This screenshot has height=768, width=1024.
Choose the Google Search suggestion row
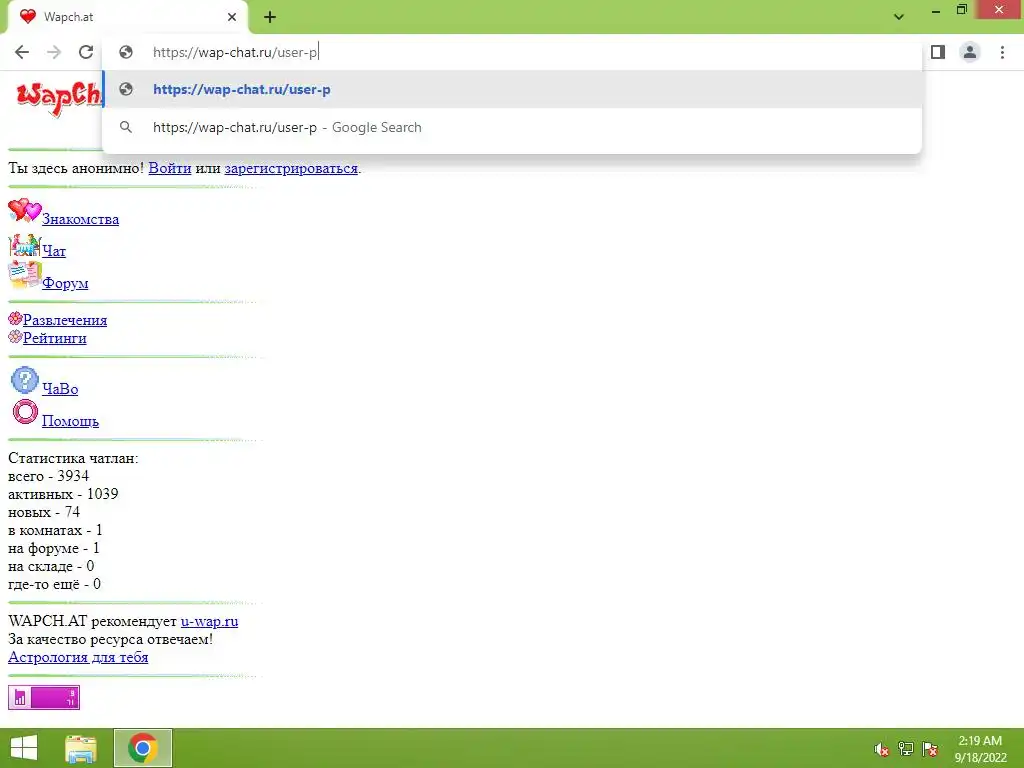click(512, 127)
